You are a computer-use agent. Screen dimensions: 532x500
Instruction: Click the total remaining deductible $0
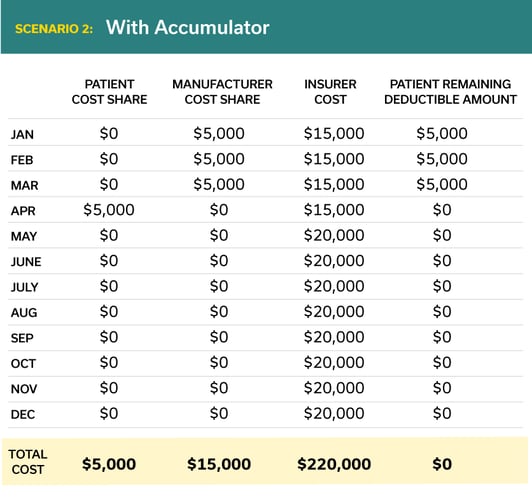442,464
